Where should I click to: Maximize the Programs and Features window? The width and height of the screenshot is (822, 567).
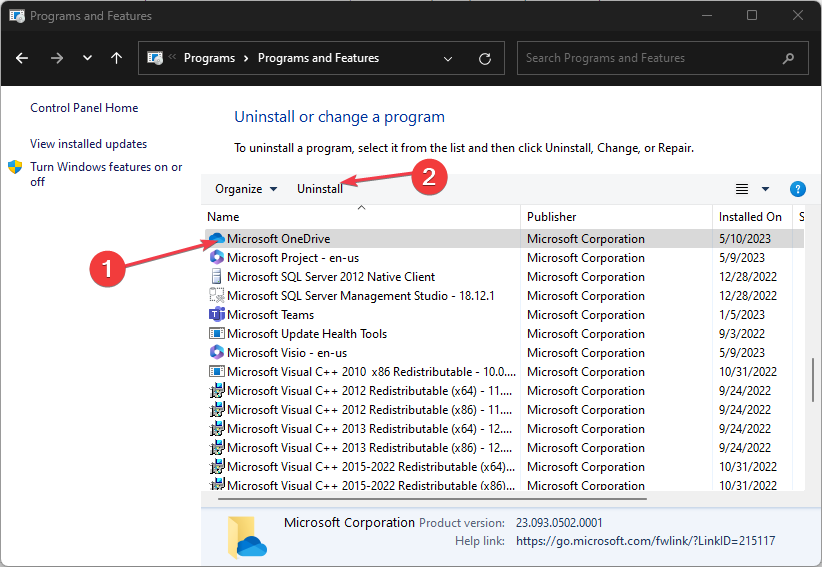[752, 15]
